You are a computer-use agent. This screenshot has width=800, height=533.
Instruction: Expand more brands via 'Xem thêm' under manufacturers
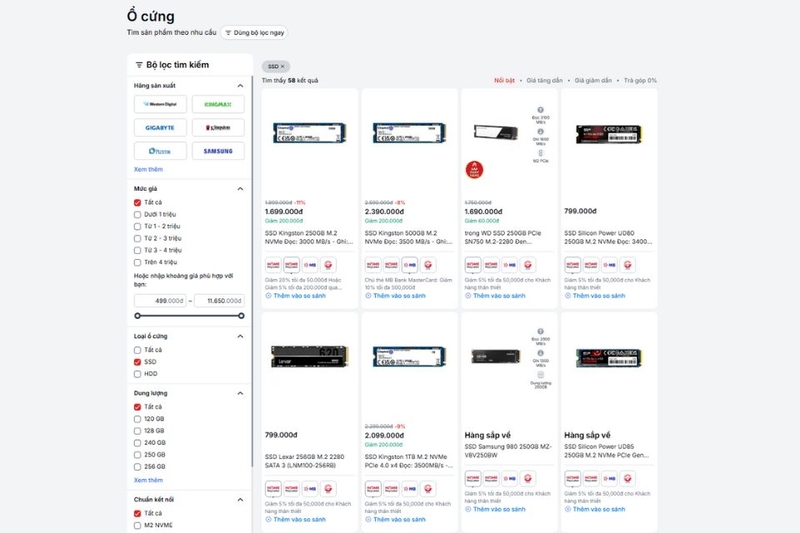[x=148, y=169]
